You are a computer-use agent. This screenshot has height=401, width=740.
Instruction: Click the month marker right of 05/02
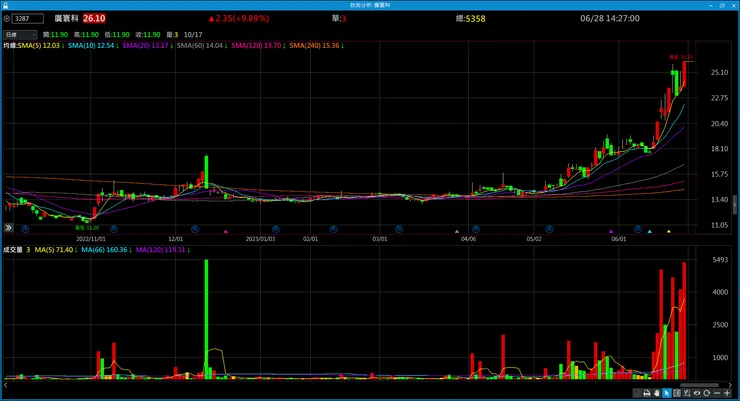coord(549,229)
